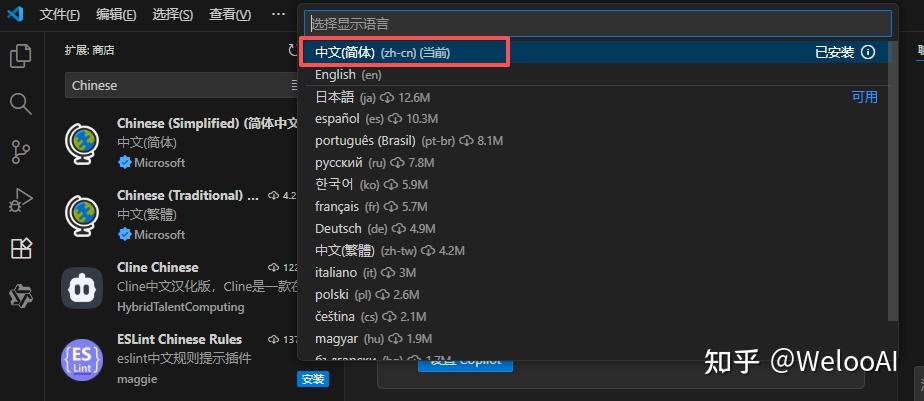Viewport: 924px width, 401px height.
Task: Open the 文件(F) menu
Action: click(x=60, y=15)
